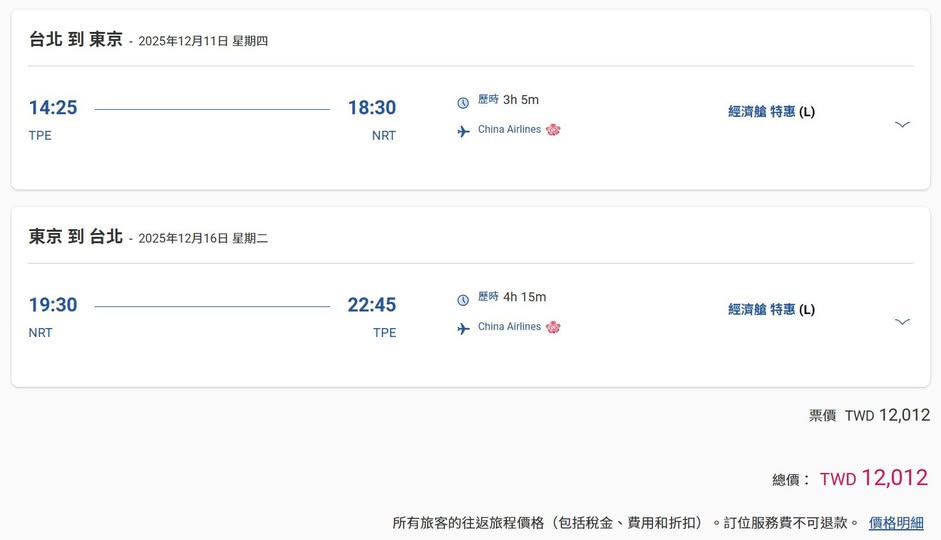Viewport: 941px width, 540px height.
Task: Click the airplane icon on outbound flight
Action: click(x=463, y=131)
